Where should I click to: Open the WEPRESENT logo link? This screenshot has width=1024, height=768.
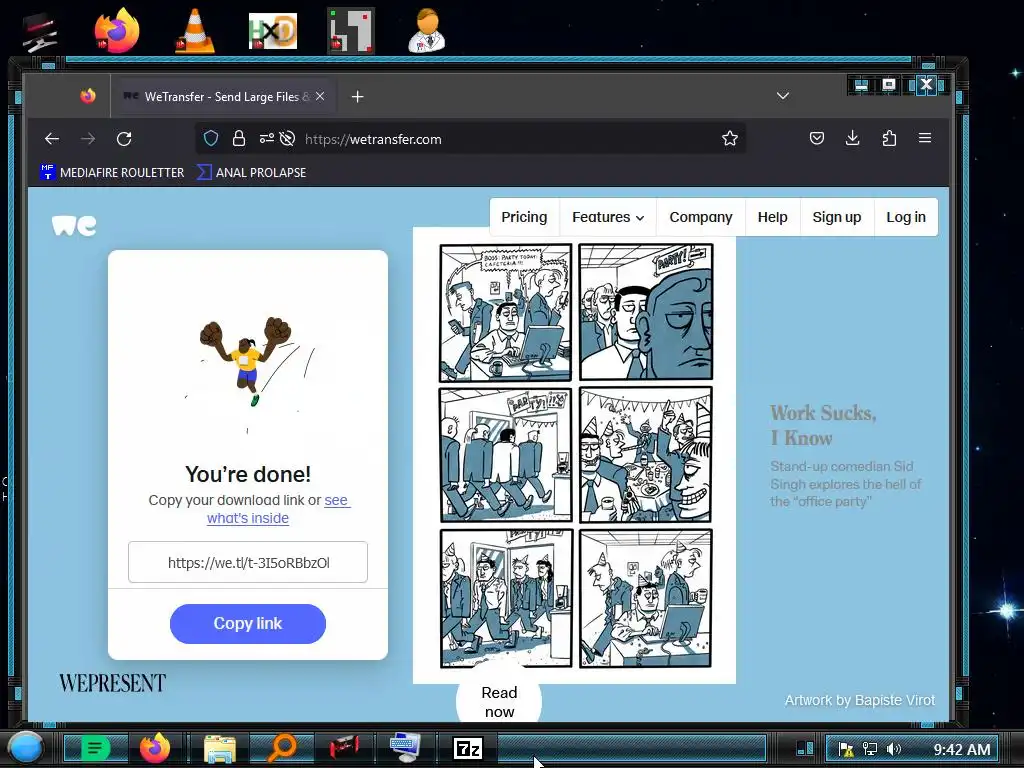coord(112,683)
